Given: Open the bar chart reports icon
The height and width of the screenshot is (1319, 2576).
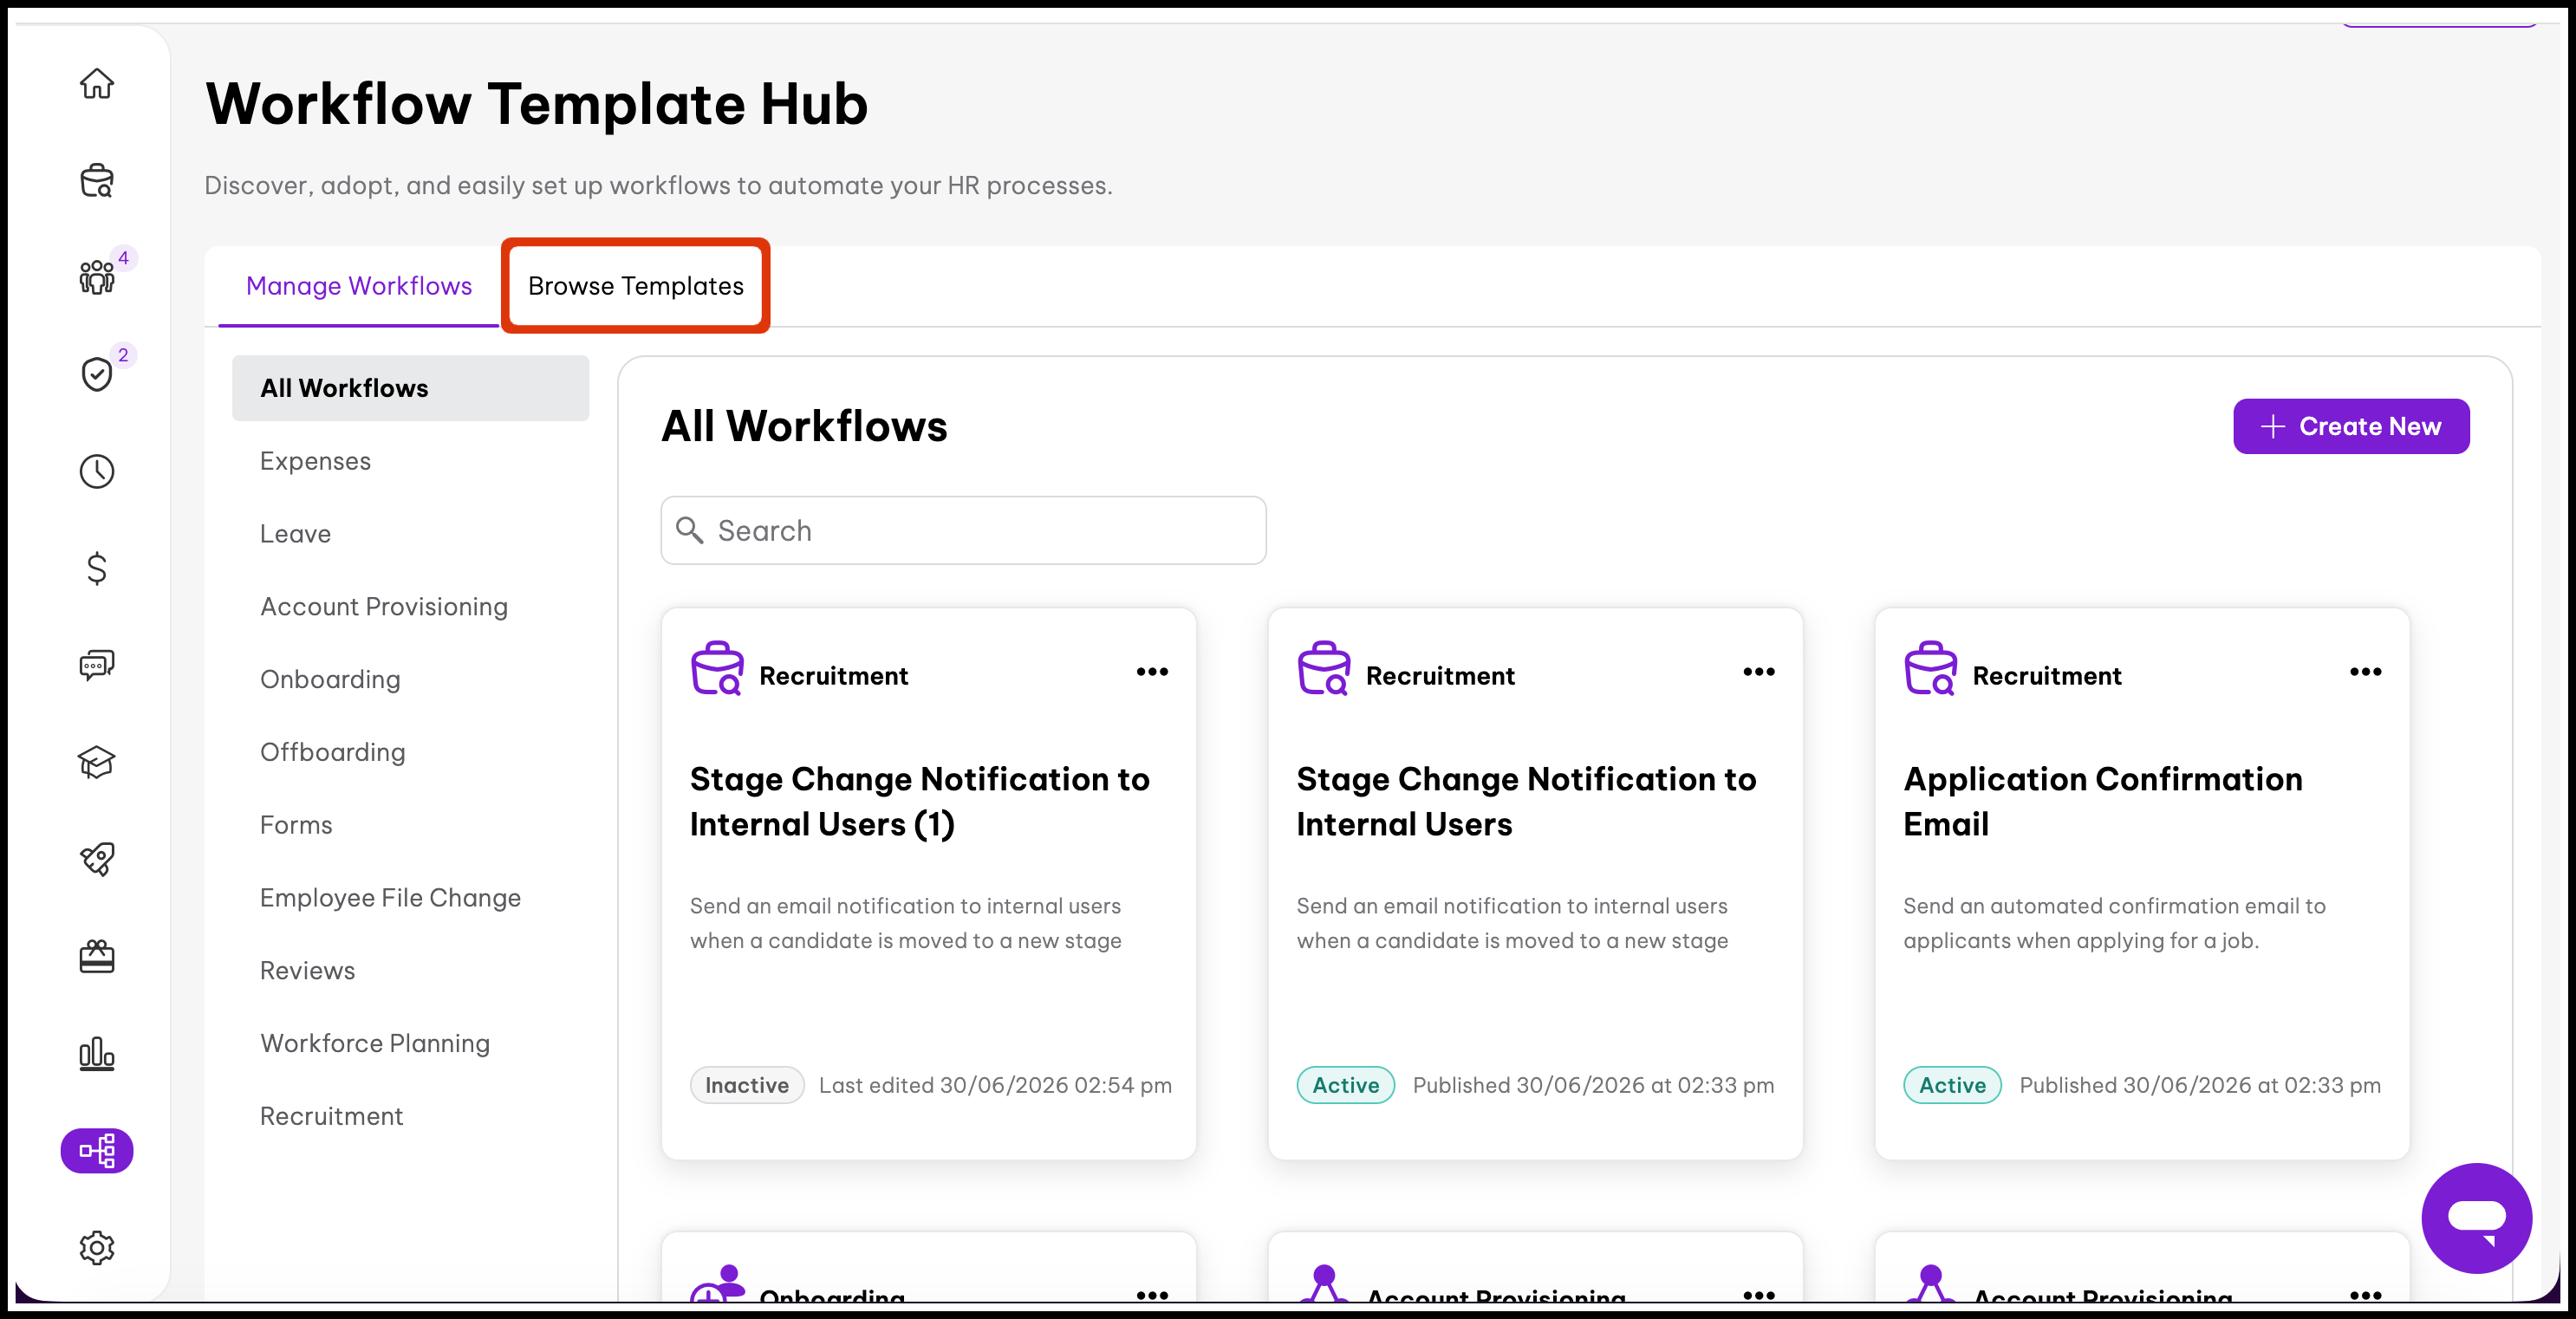Looking at the screenshot, I should click(96, 1053).
